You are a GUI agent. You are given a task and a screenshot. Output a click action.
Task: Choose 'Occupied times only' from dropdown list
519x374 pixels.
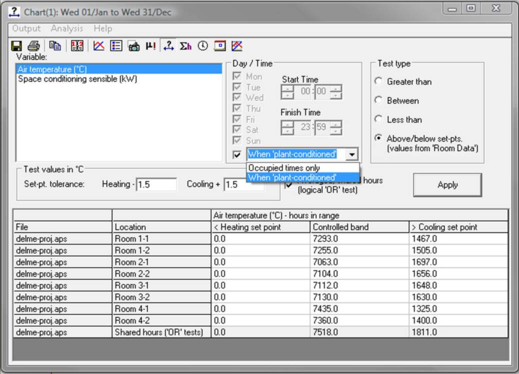tap(303, 168)
